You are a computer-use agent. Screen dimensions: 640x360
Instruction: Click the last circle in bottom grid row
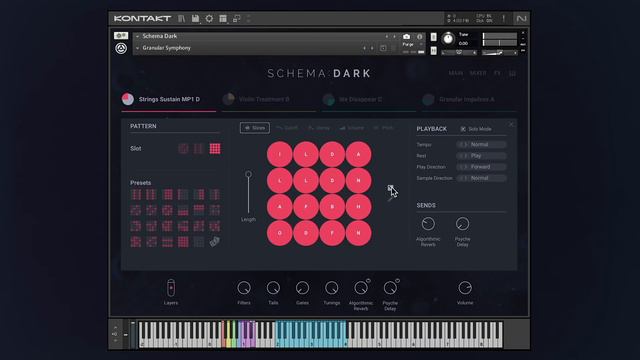click(x=359, y=233)
